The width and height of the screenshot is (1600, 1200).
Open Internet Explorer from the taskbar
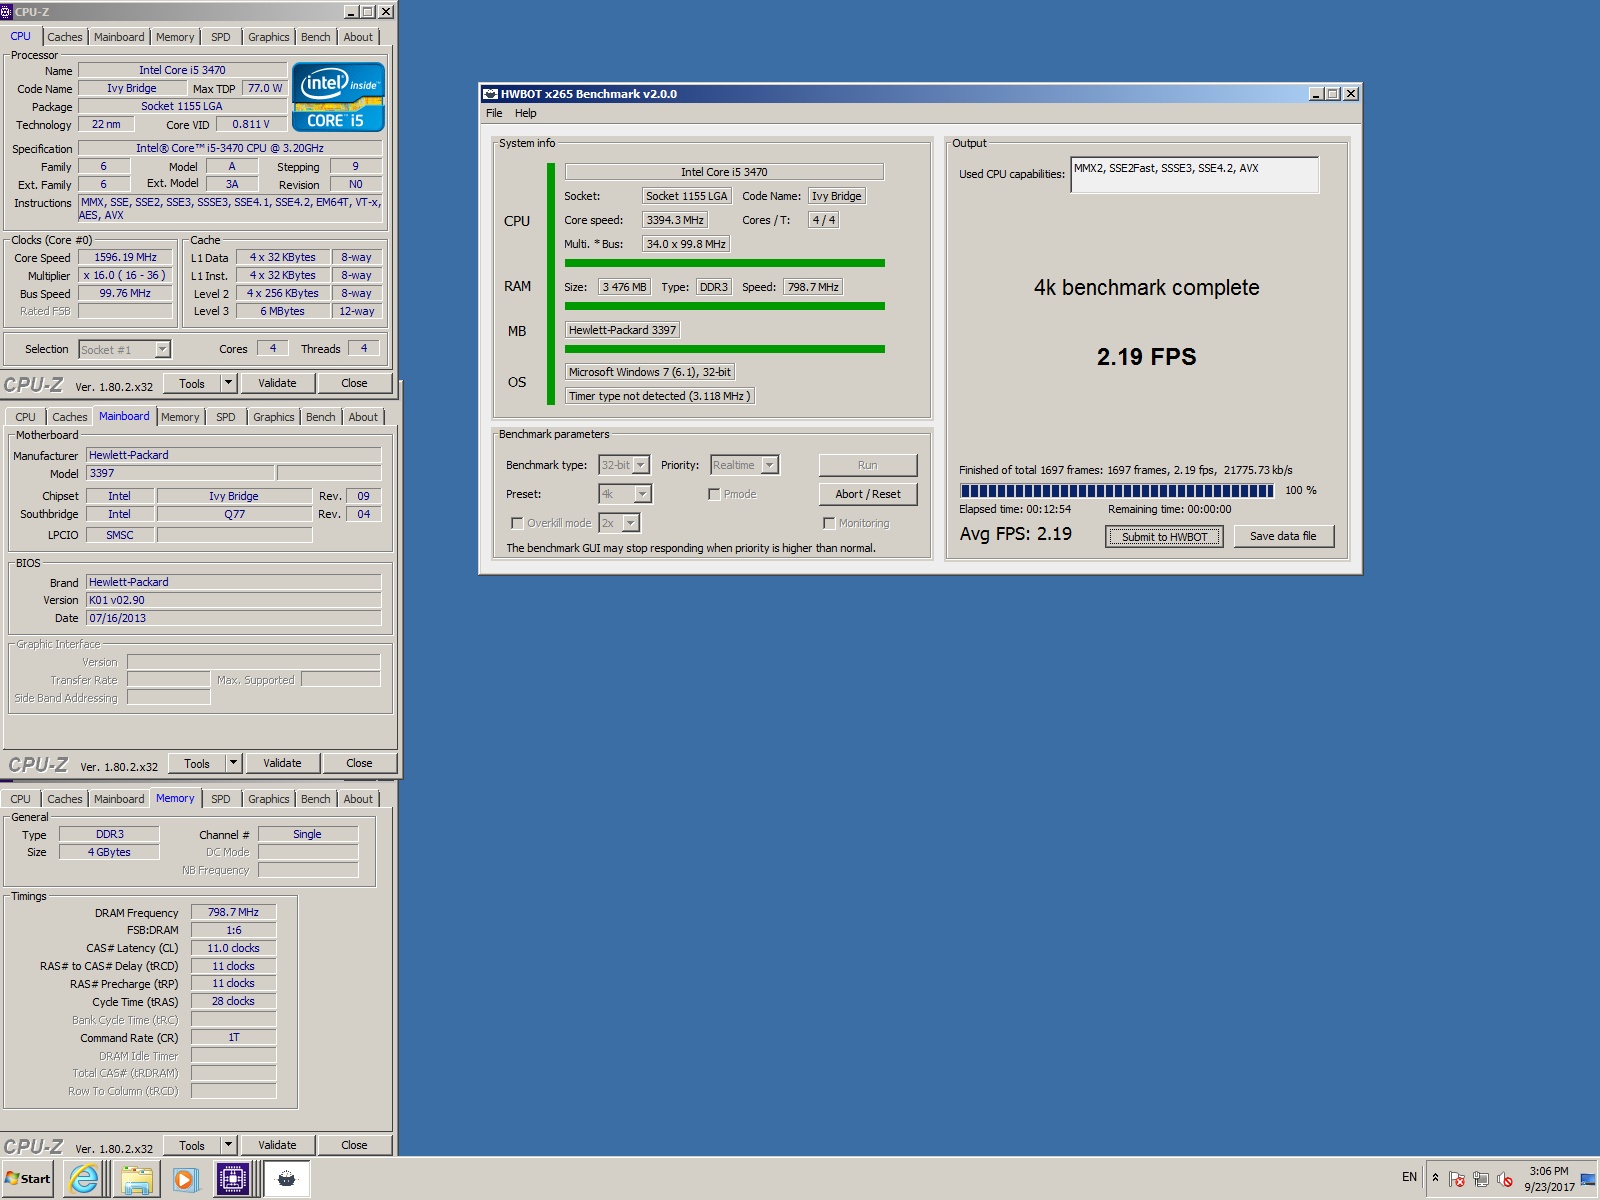(84, 1179)
